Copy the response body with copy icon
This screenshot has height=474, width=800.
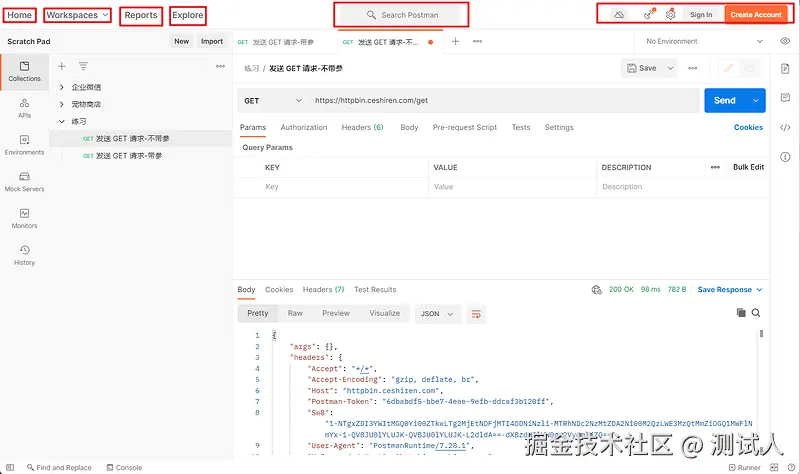pos(741,313)
